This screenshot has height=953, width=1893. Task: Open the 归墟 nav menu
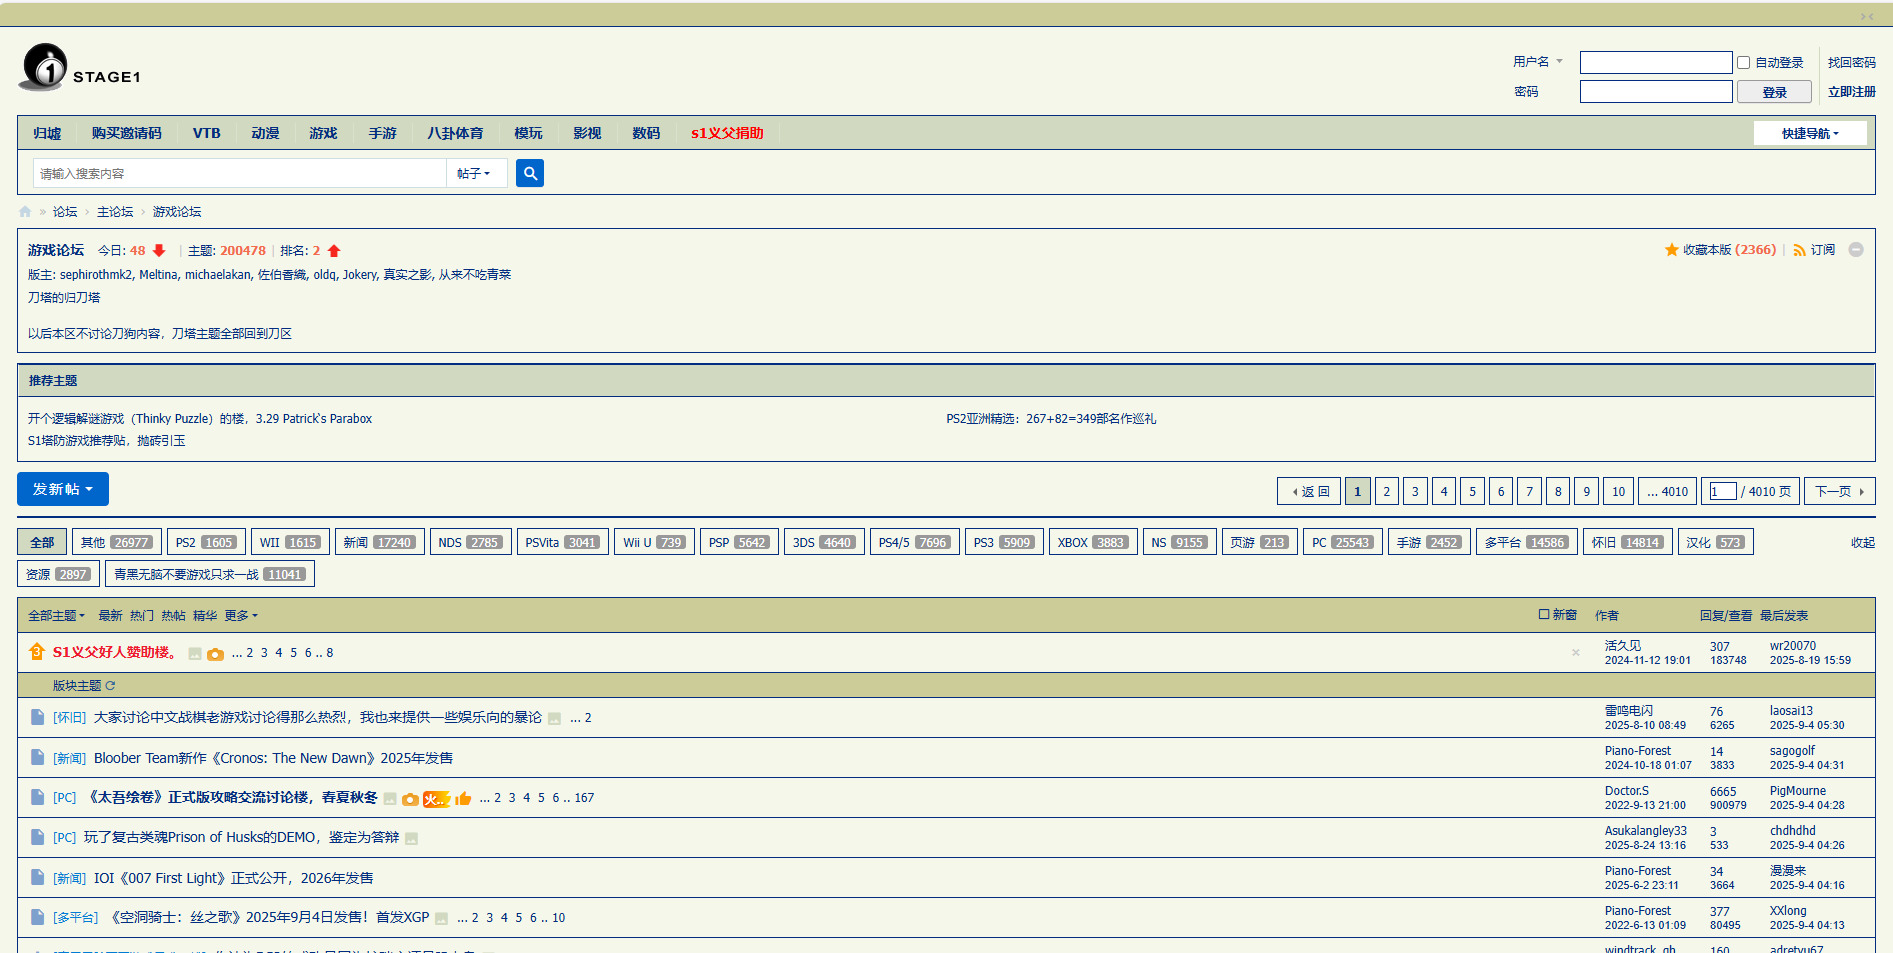pos(47,133)
